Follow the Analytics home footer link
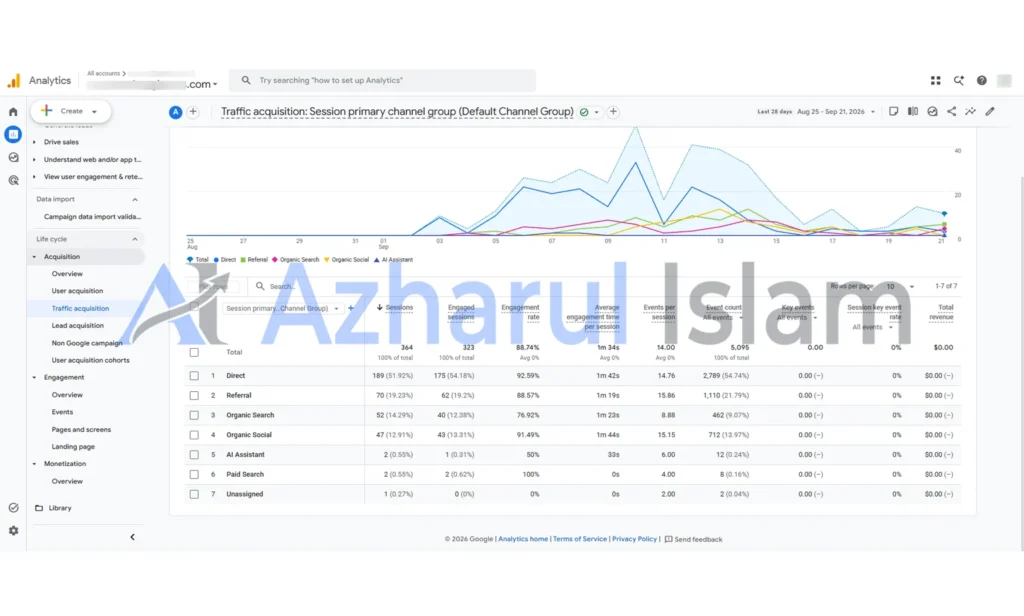 (x=523, y=539)
